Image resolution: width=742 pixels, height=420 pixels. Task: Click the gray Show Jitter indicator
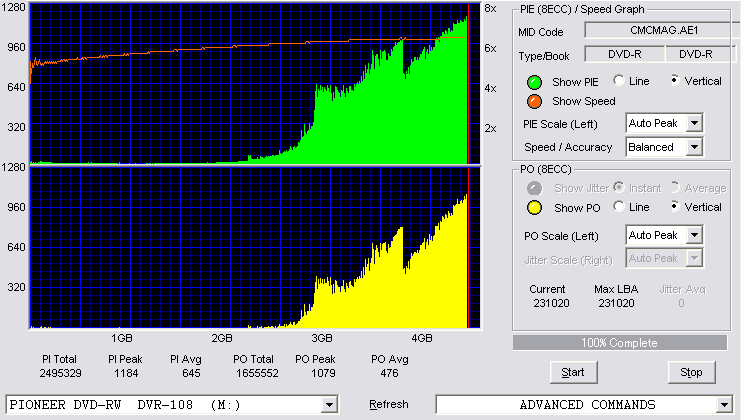point(534,188)
